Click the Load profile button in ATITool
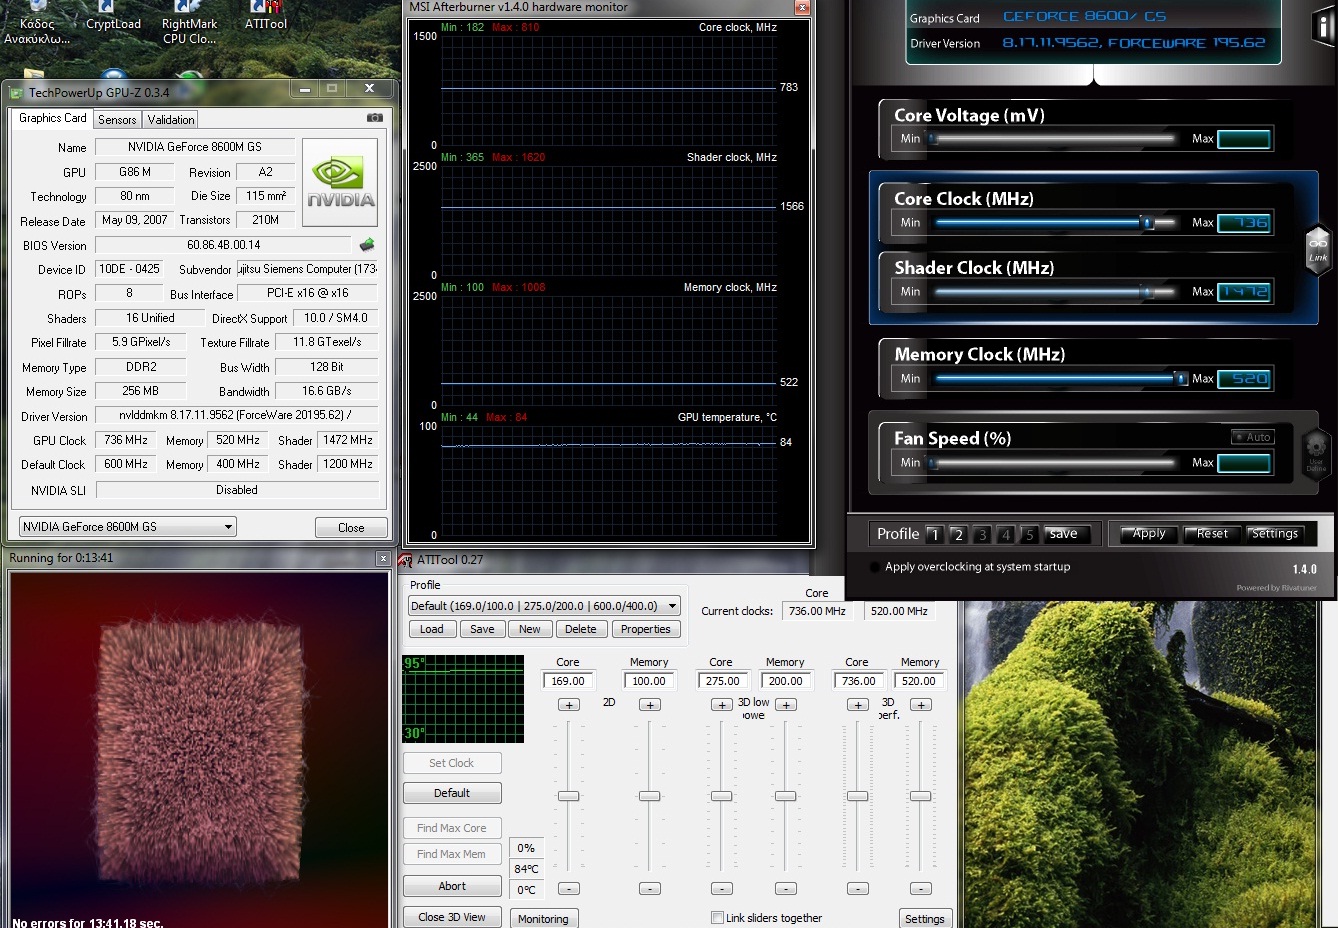Viewport: 1338px width, 928px height. pos(432,629)
